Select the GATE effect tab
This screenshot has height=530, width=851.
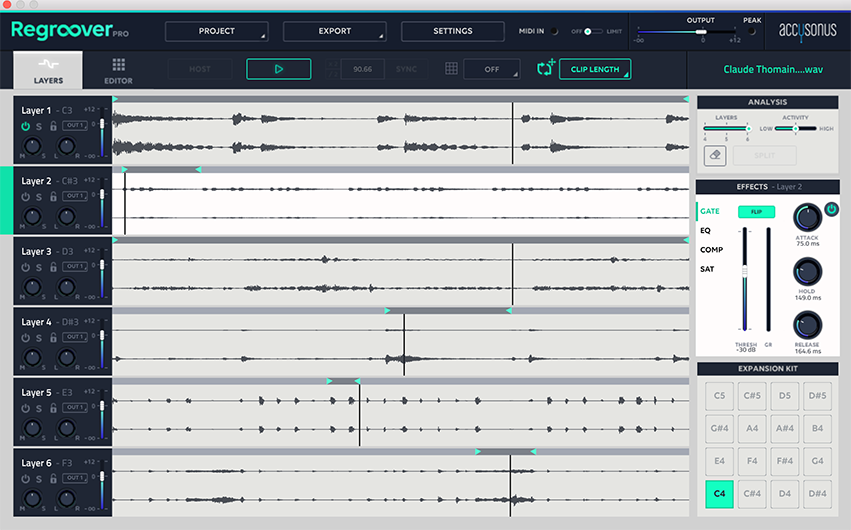[x=710, y=211]
